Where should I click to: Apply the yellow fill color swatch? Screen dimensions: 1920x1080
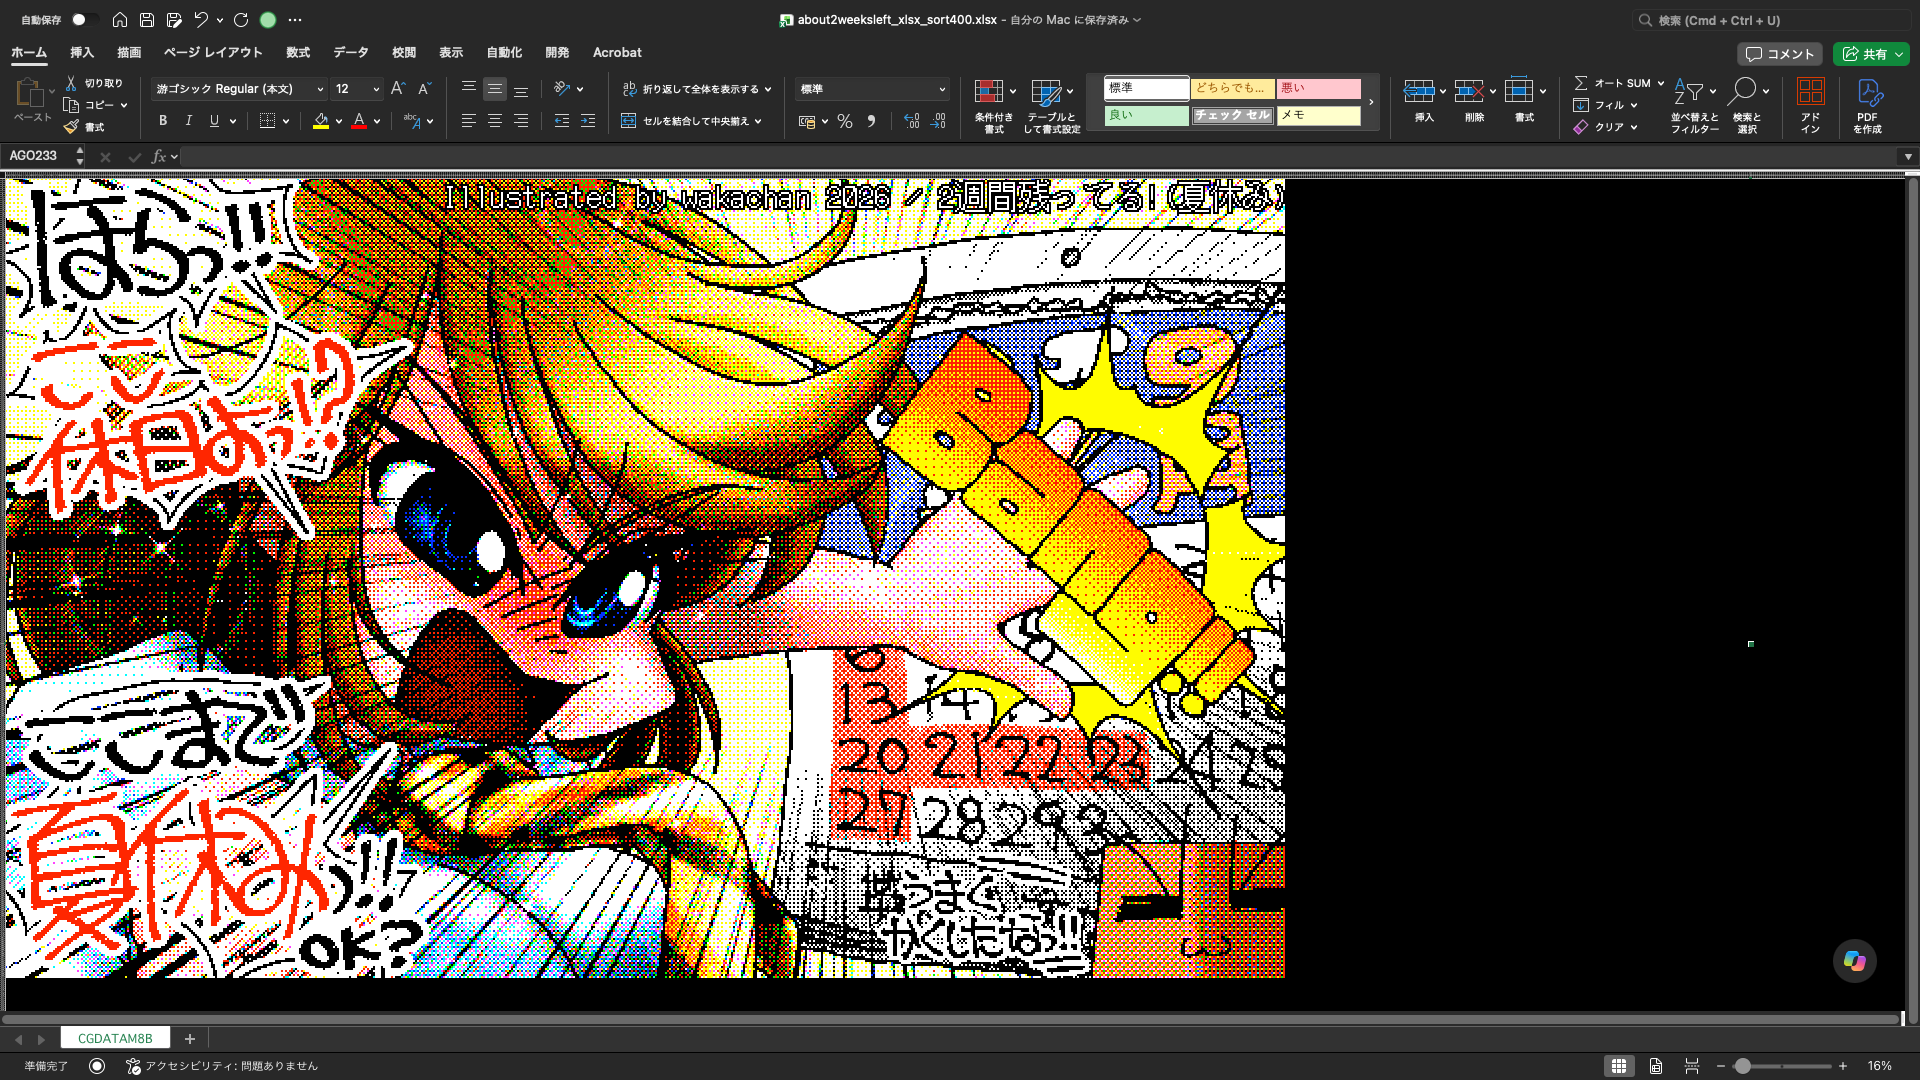point(321,121)
